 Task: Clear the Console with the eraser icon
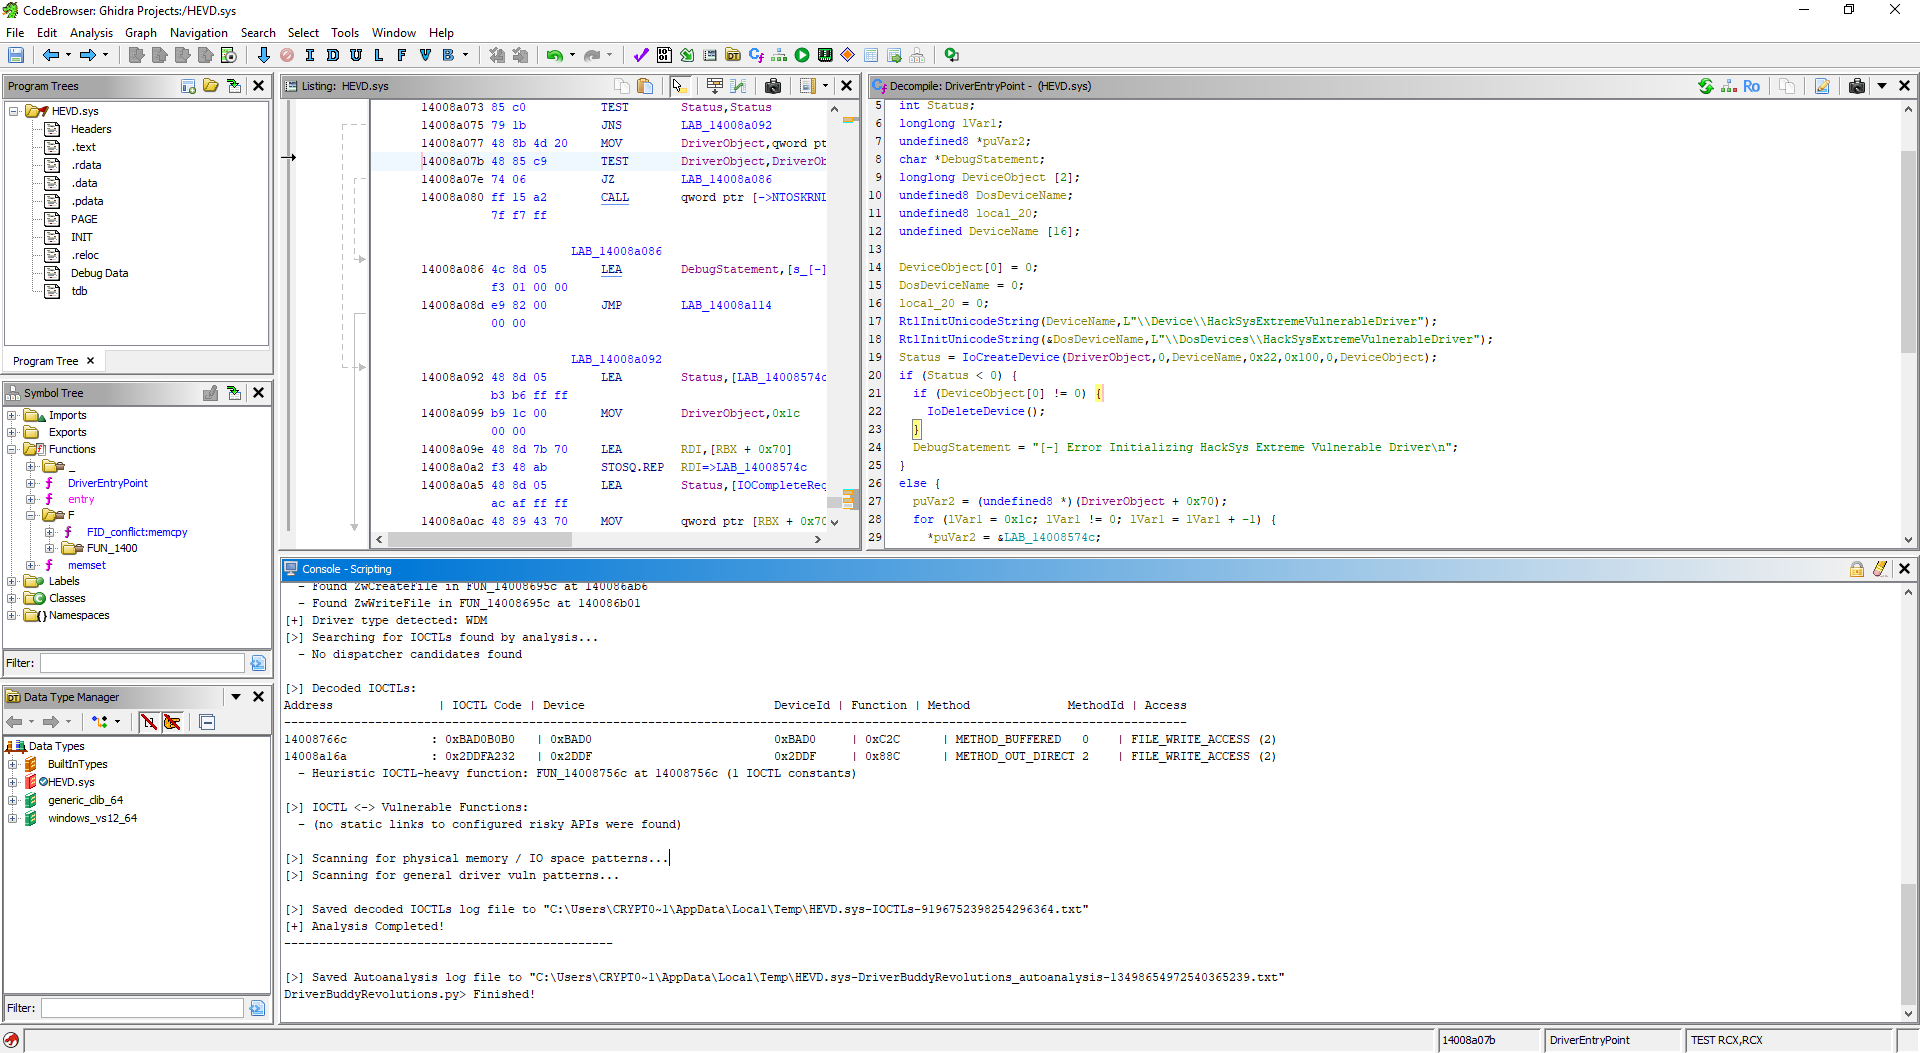pyautogui.click(x=1880, y=569)
